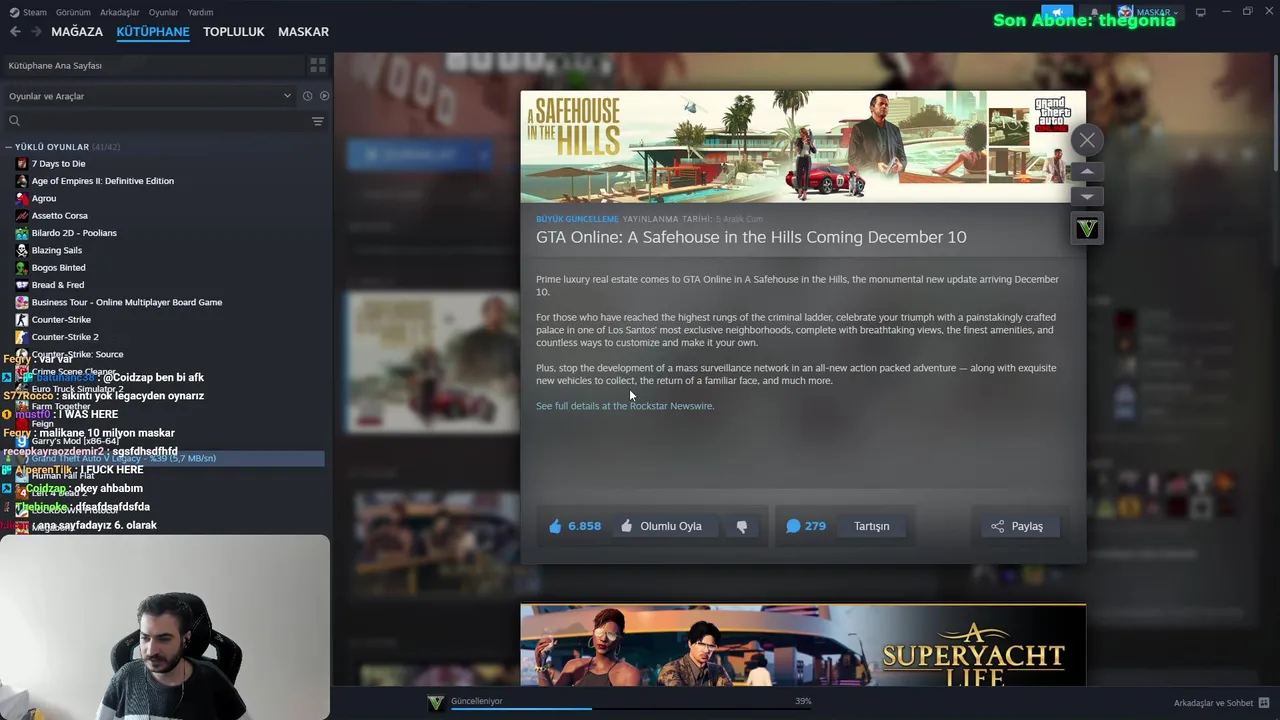
Task: Open the Safehouse in the Hills banner image
Action: click(x=803, y=147)
